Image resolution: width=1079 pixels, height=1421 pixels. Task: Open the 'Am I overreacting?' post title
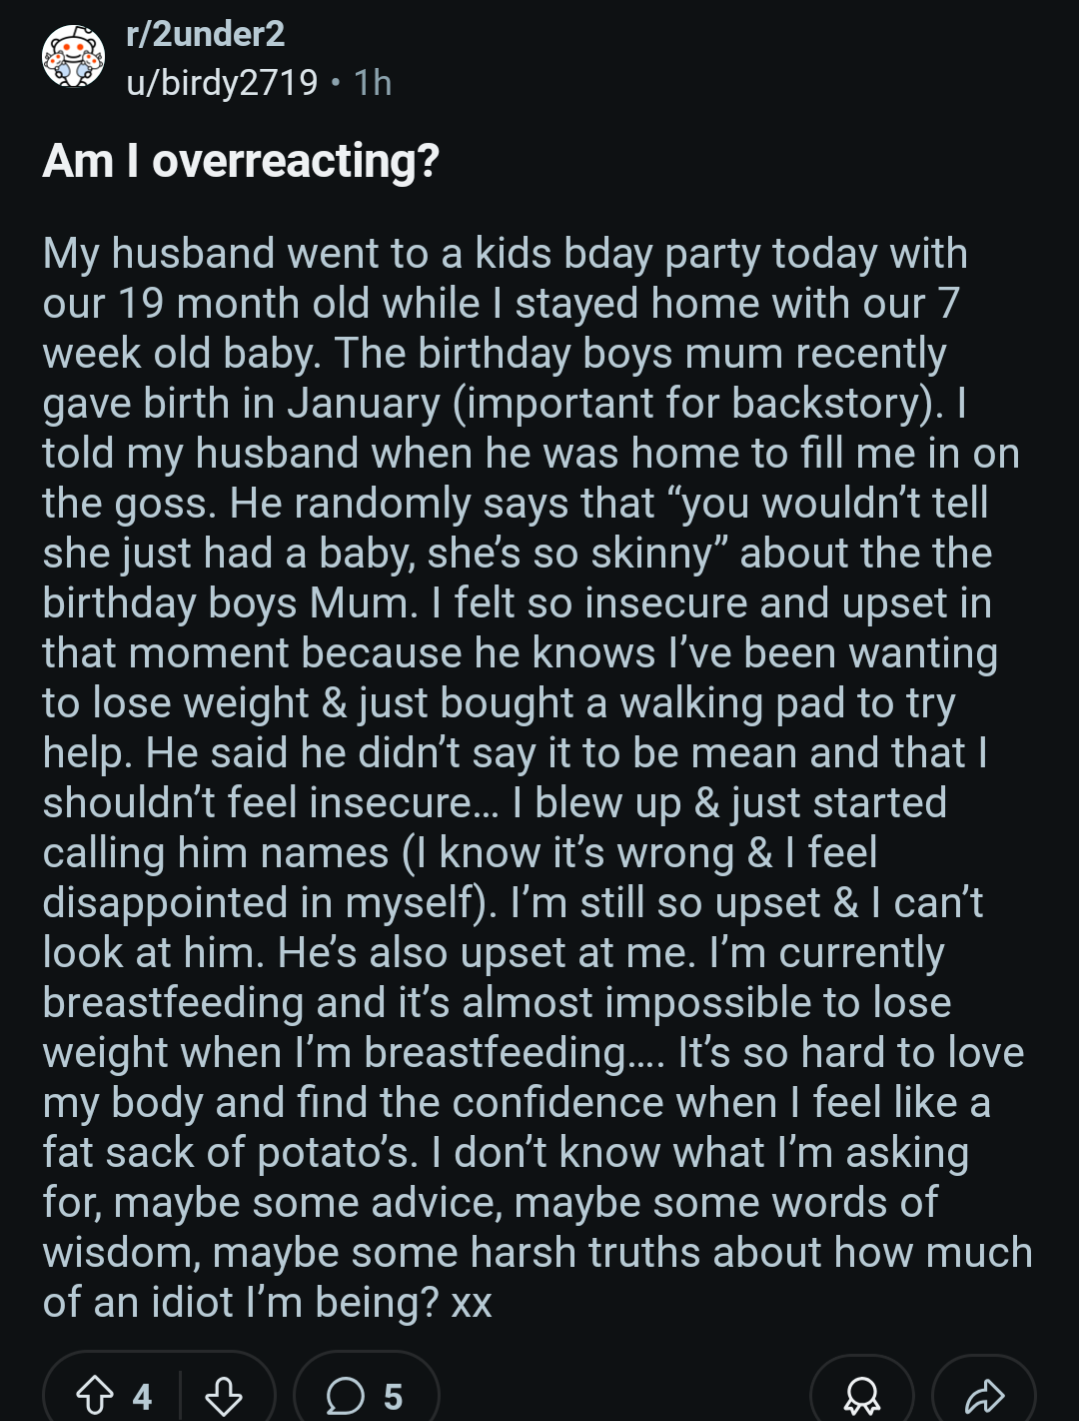tap(241, 161)
